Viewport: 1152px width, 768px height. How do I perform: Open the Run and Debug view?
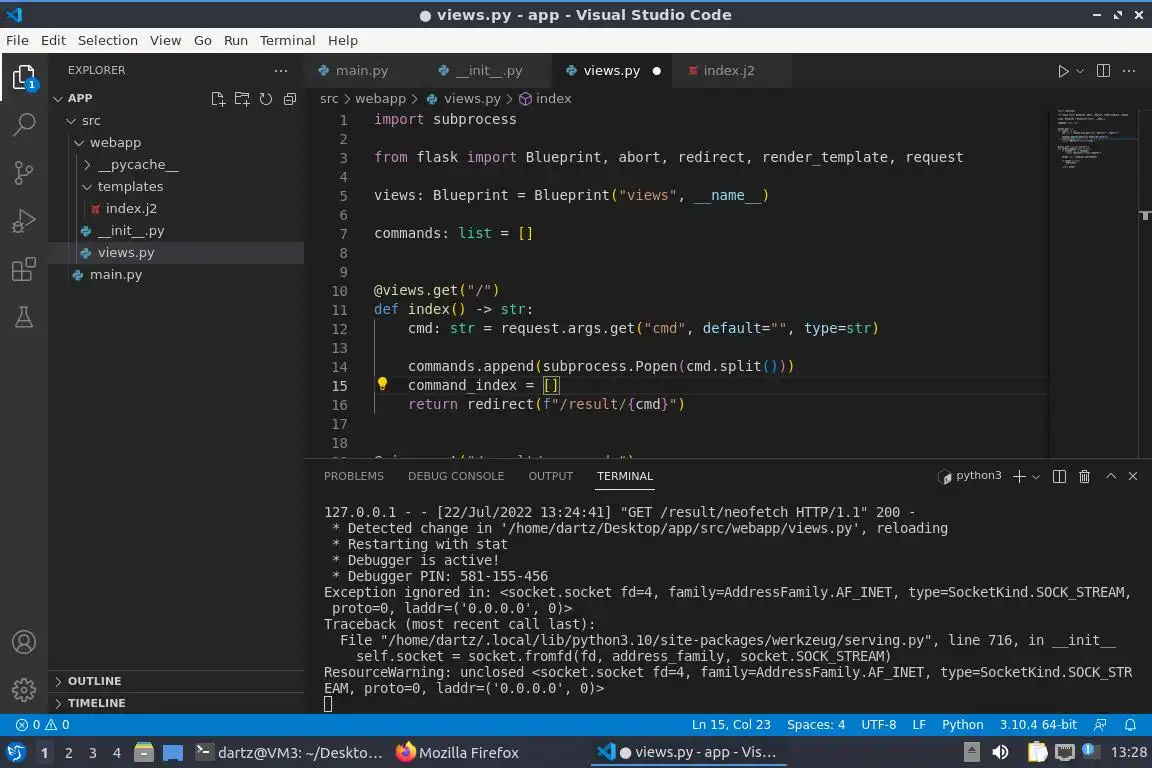(24, 220)
